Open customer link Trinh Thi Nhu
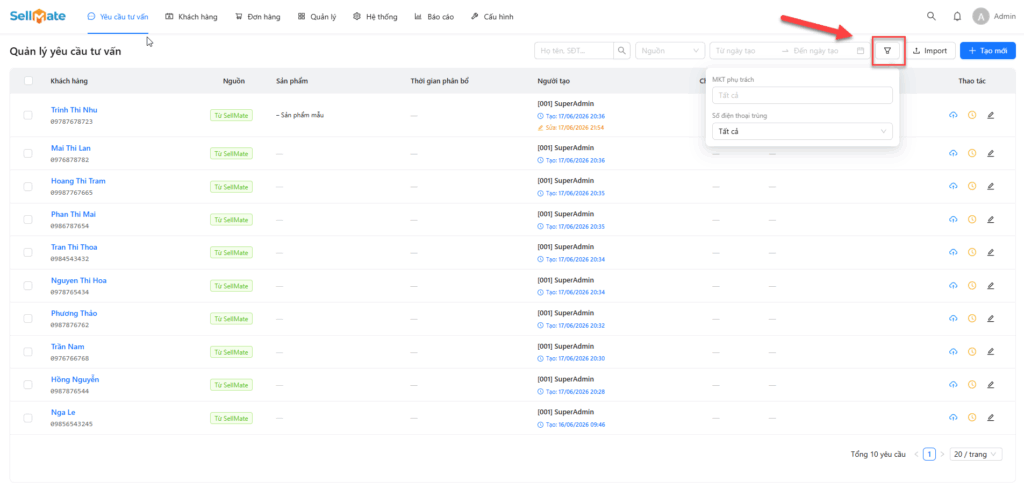This screenshot has height=502, width=1024. [x=74, y=110]
